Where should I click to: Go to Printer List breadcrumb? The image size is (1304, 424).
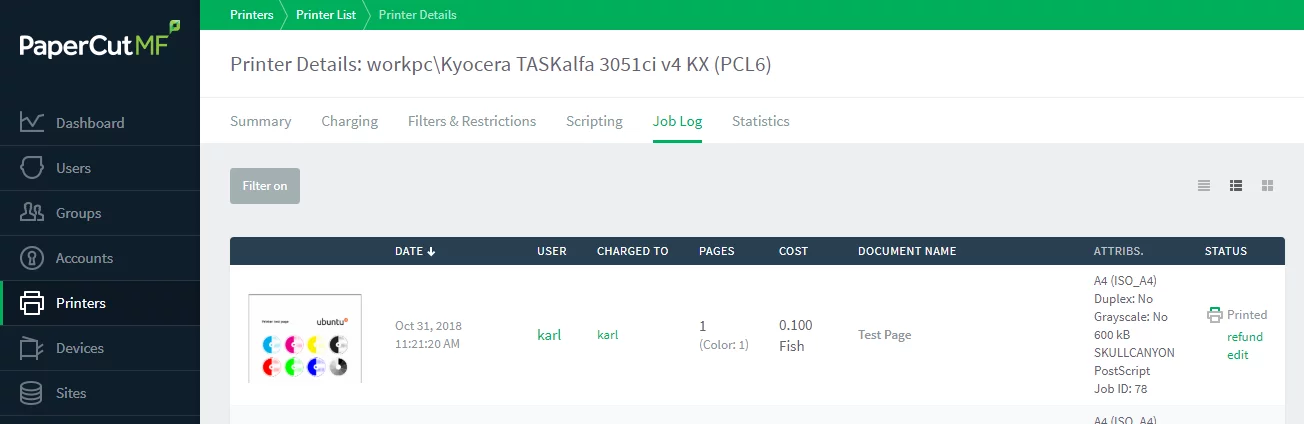pyautogui.click(x=325, y=15)
